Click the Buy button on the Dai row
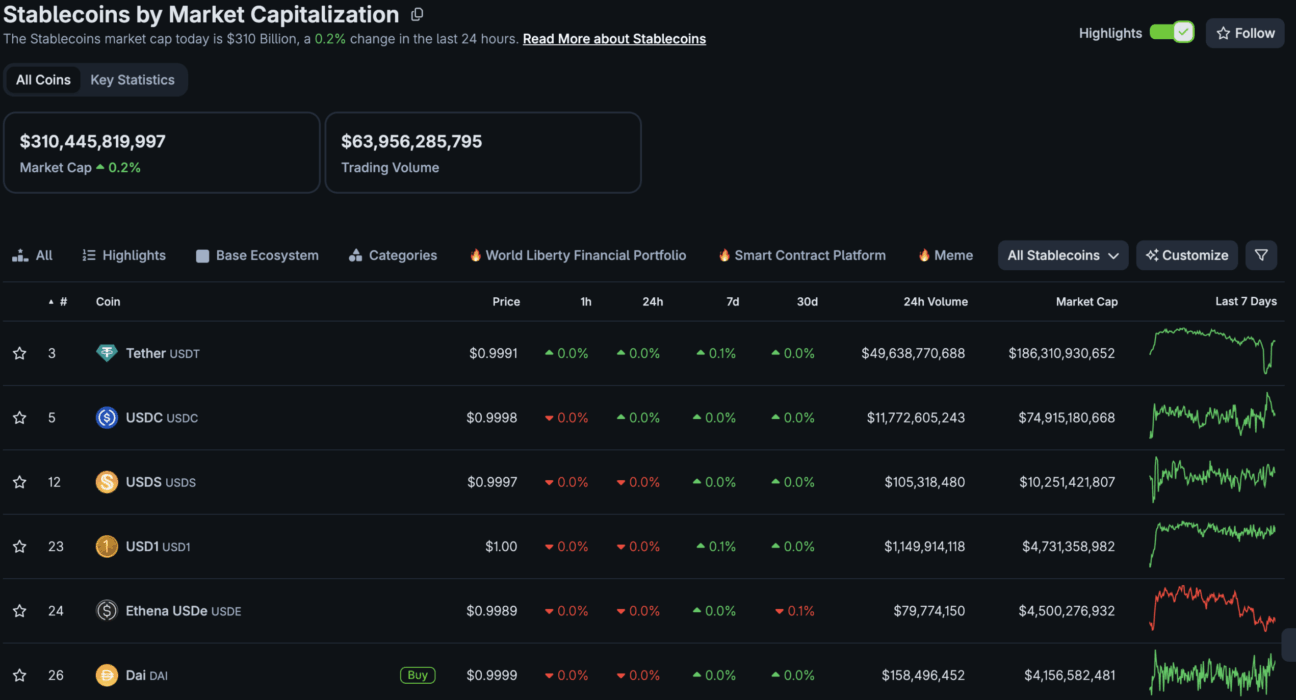This screenshot has height=700, width=1296. (418, 675)
